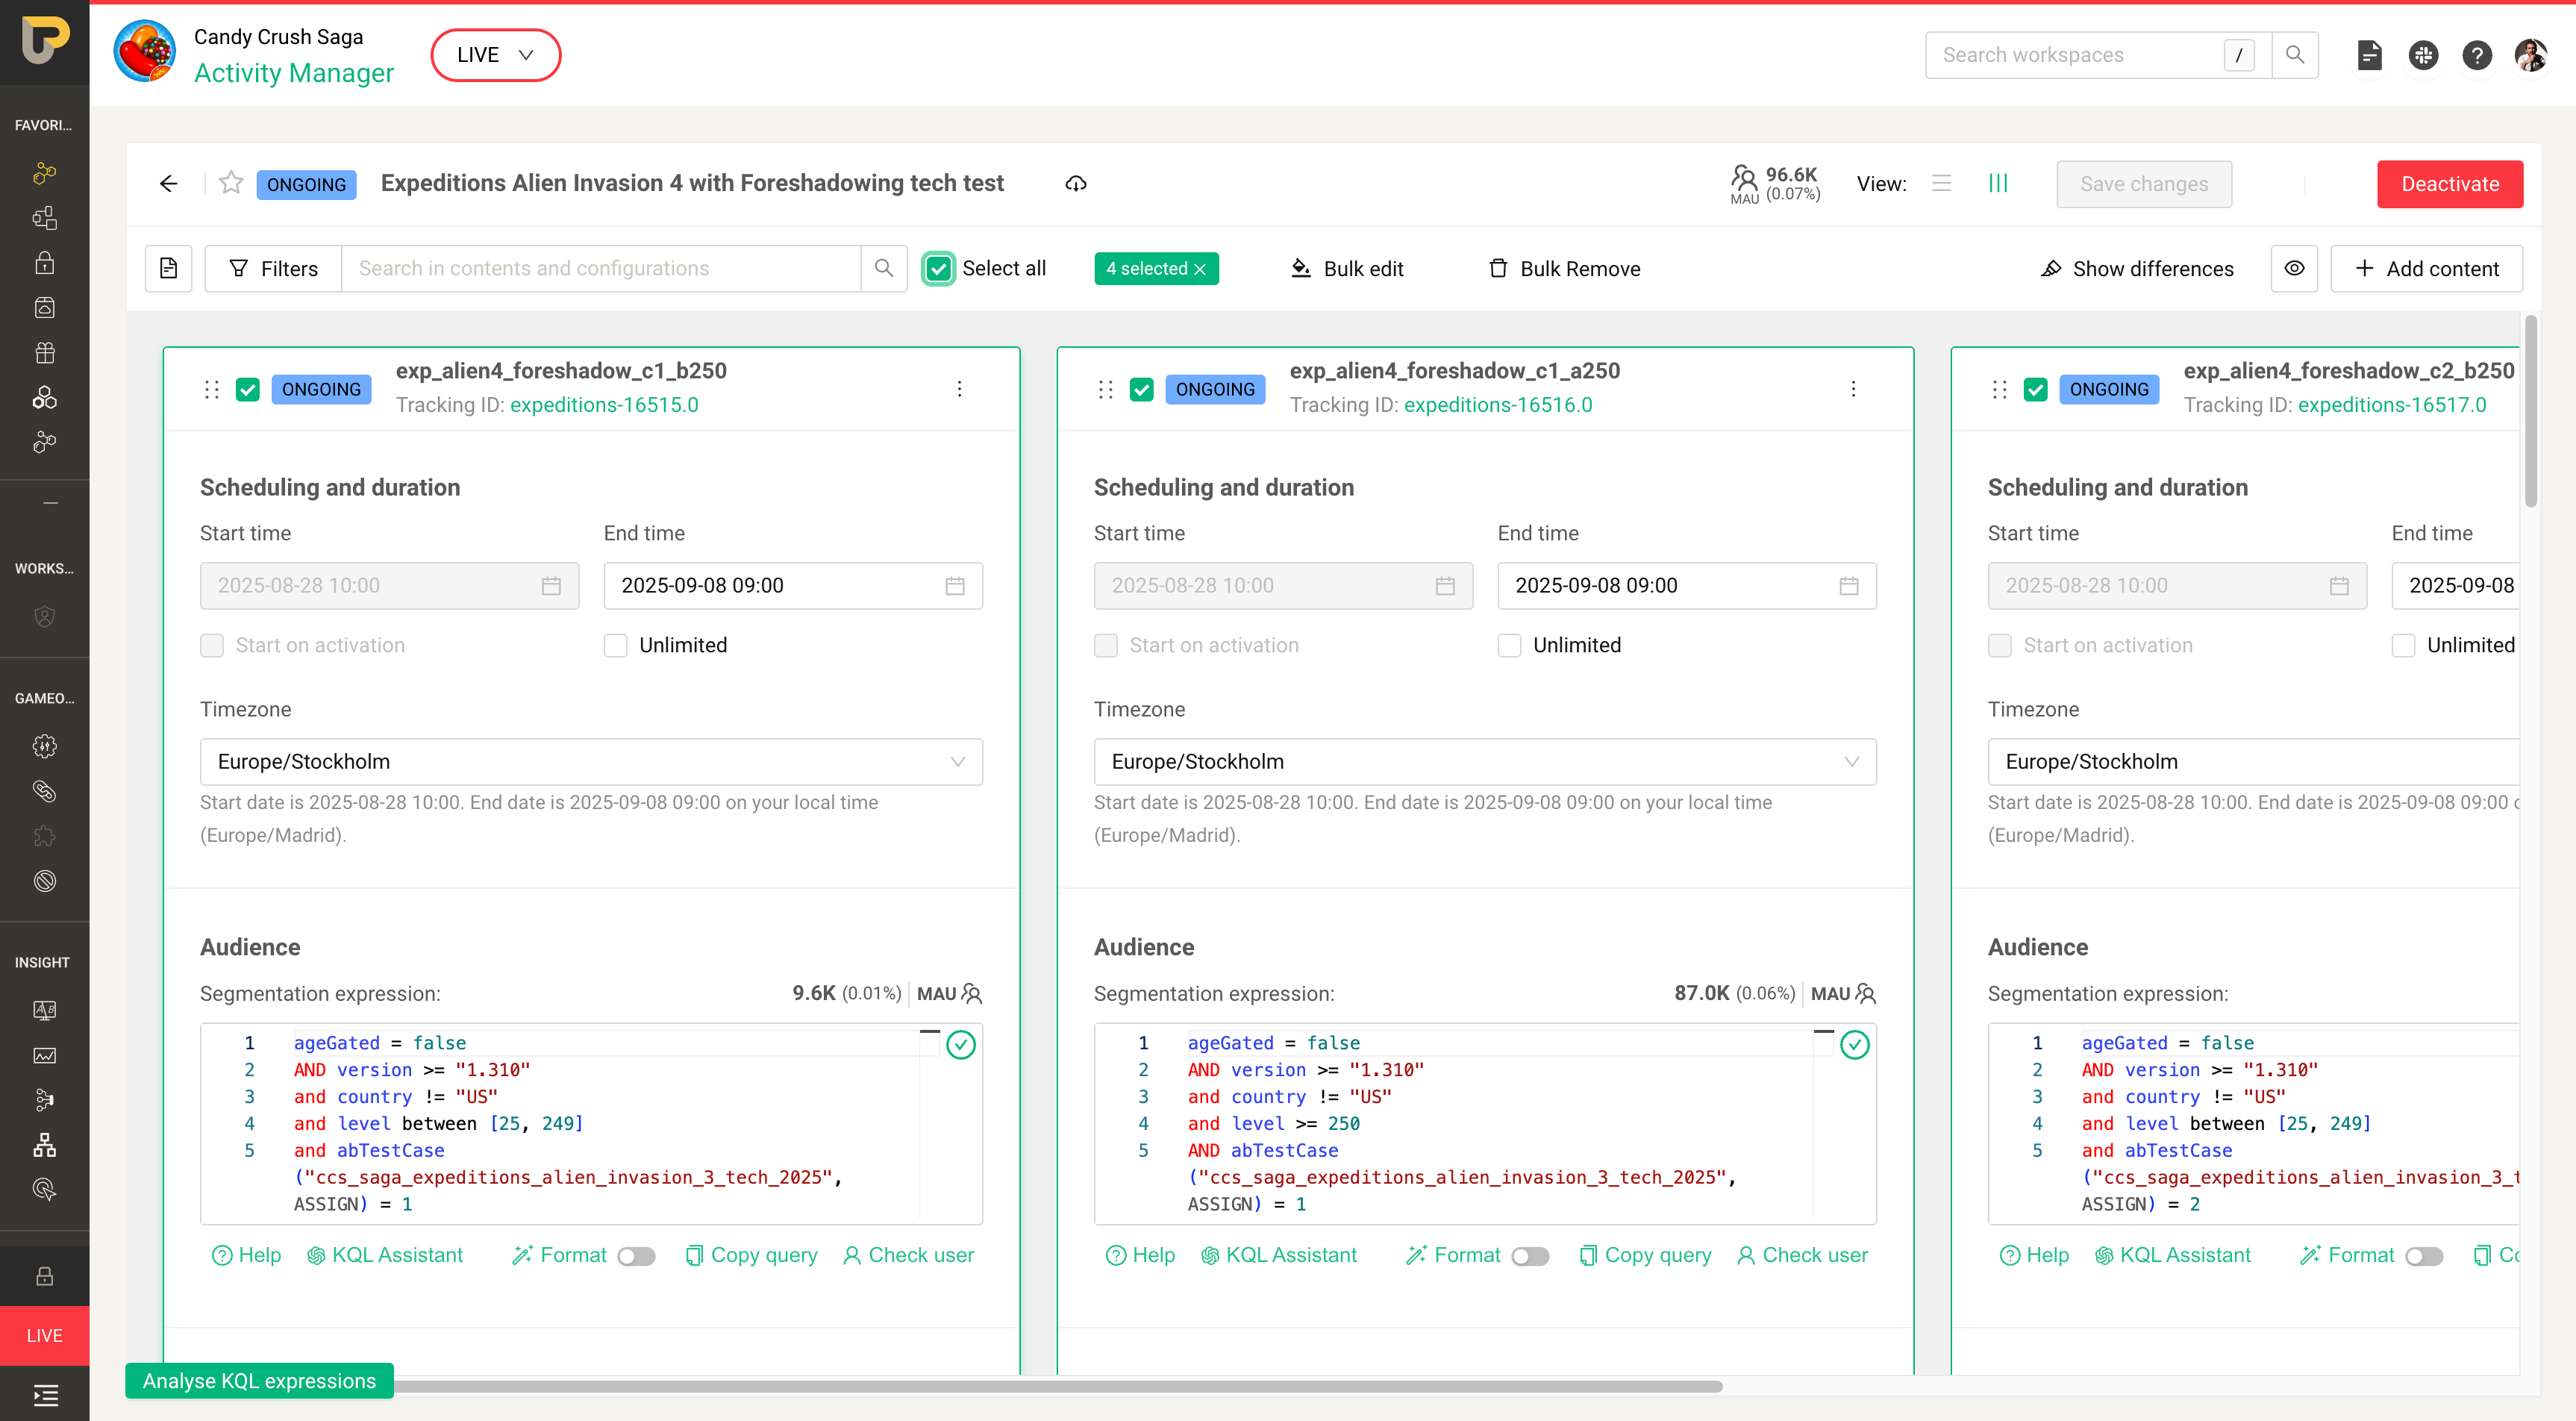Click the red Deactivate button
2576x1421 pixels.
pyautogui.click(x=2449, y=184)
